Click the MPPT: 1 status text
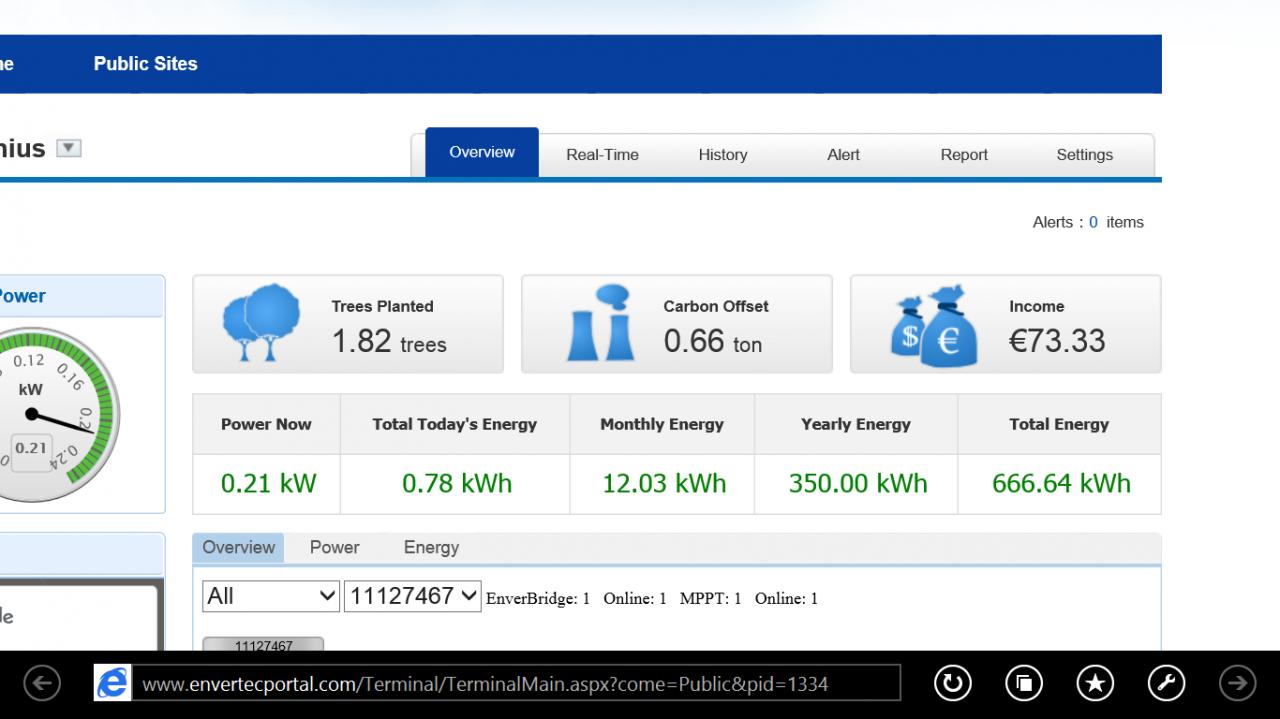 711,599
